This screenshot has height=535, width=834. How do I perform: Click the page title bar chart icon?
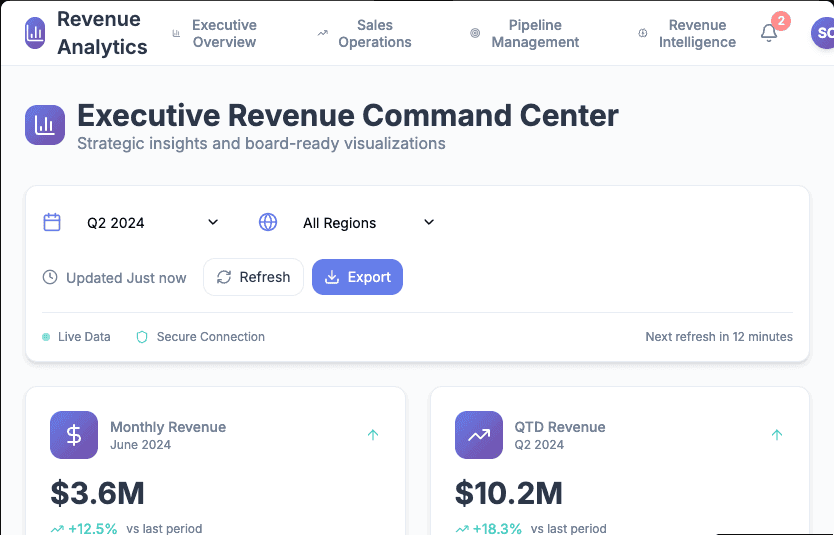coord(45,125)
